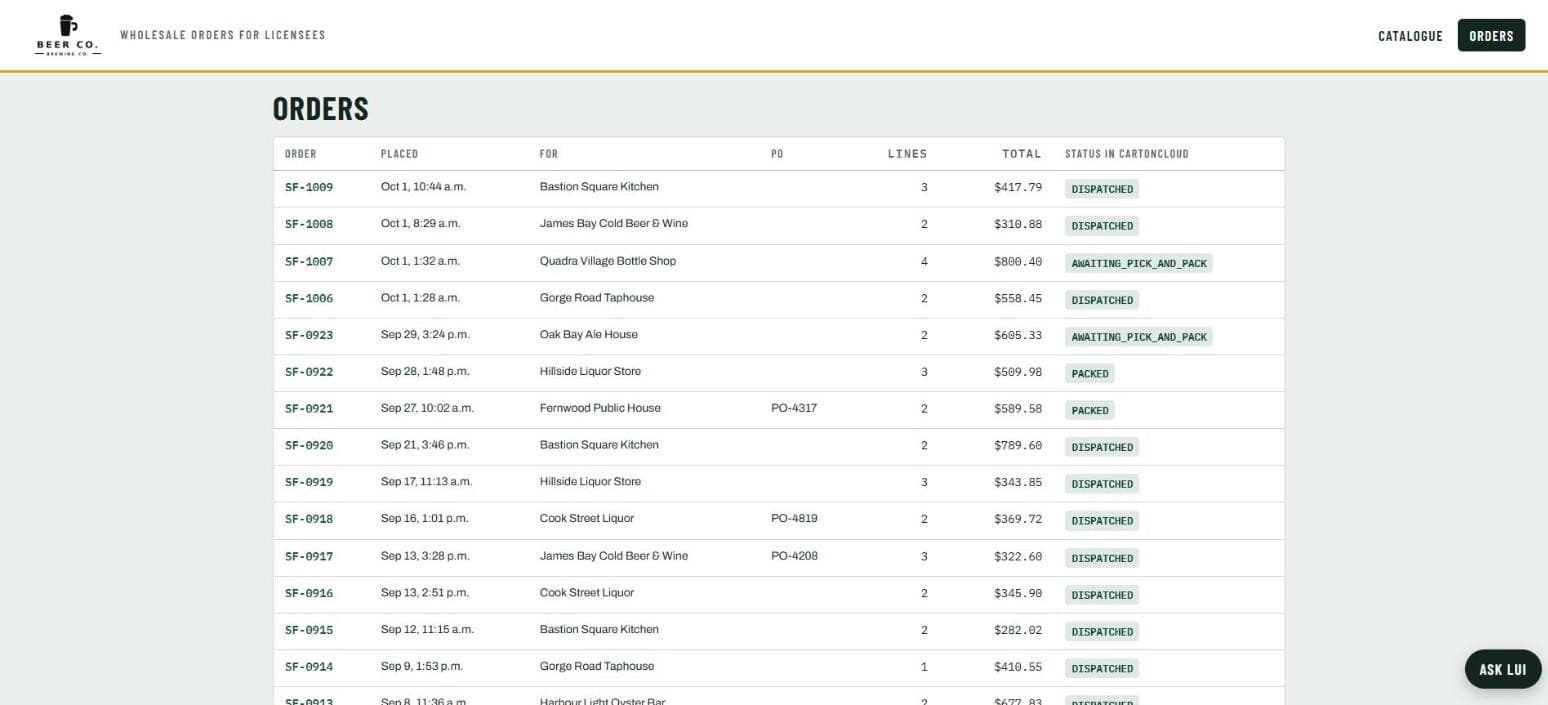
Task: Click Fernwood Public House
Action: pyautogui.click(x=600, y=408)
